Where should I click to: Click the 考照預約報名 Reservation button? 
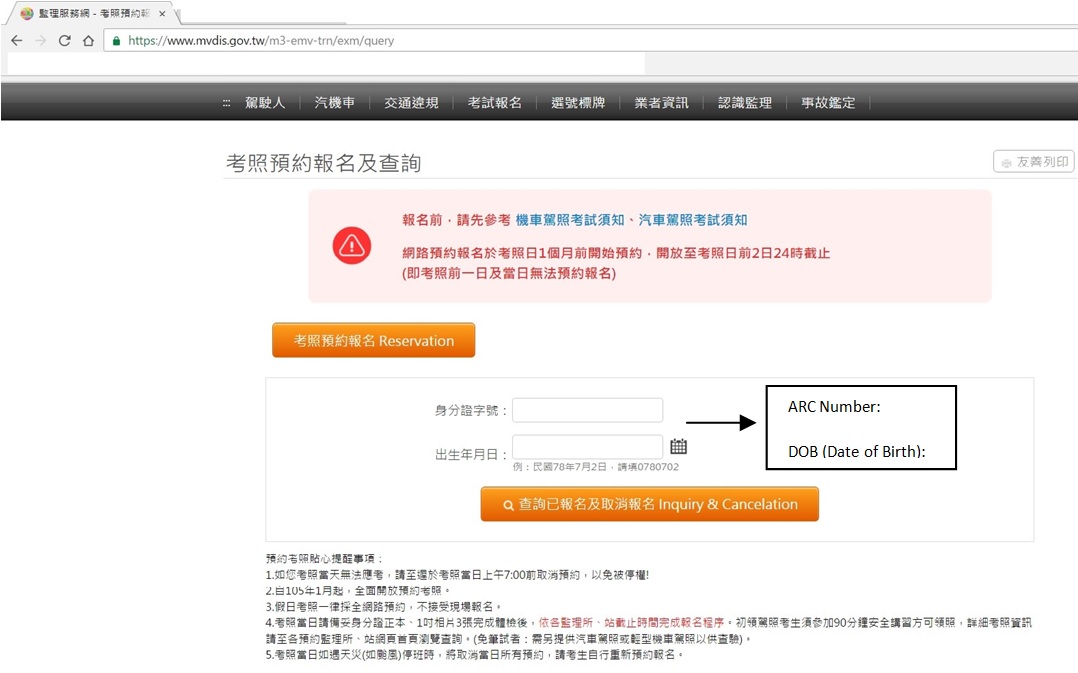pyautogui.click(x=373, y=339)
